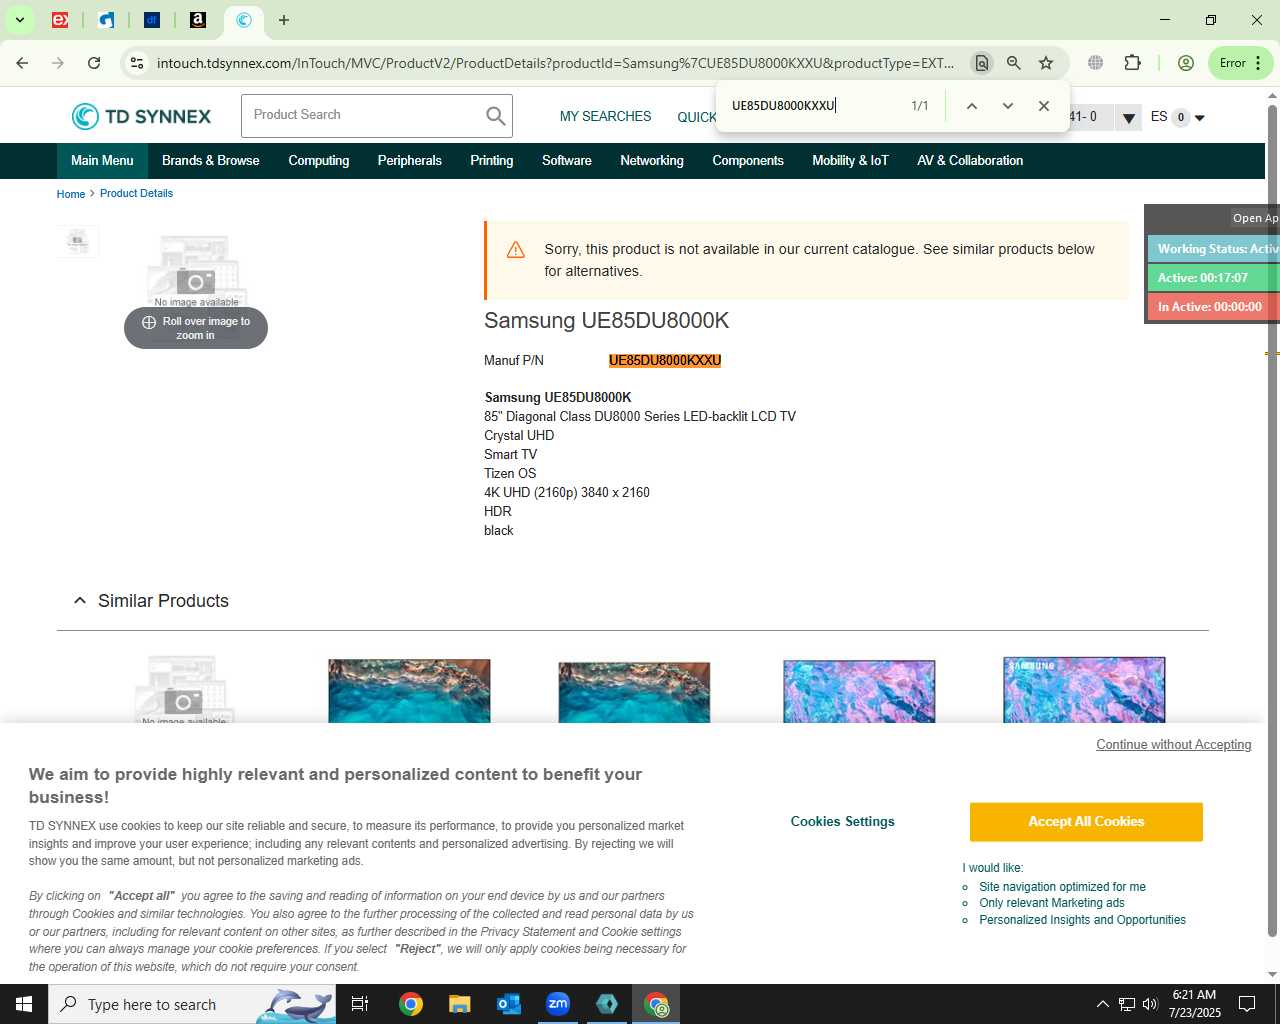
Task: Switch to the Amazon browser tab
Action: coord(198,20)
